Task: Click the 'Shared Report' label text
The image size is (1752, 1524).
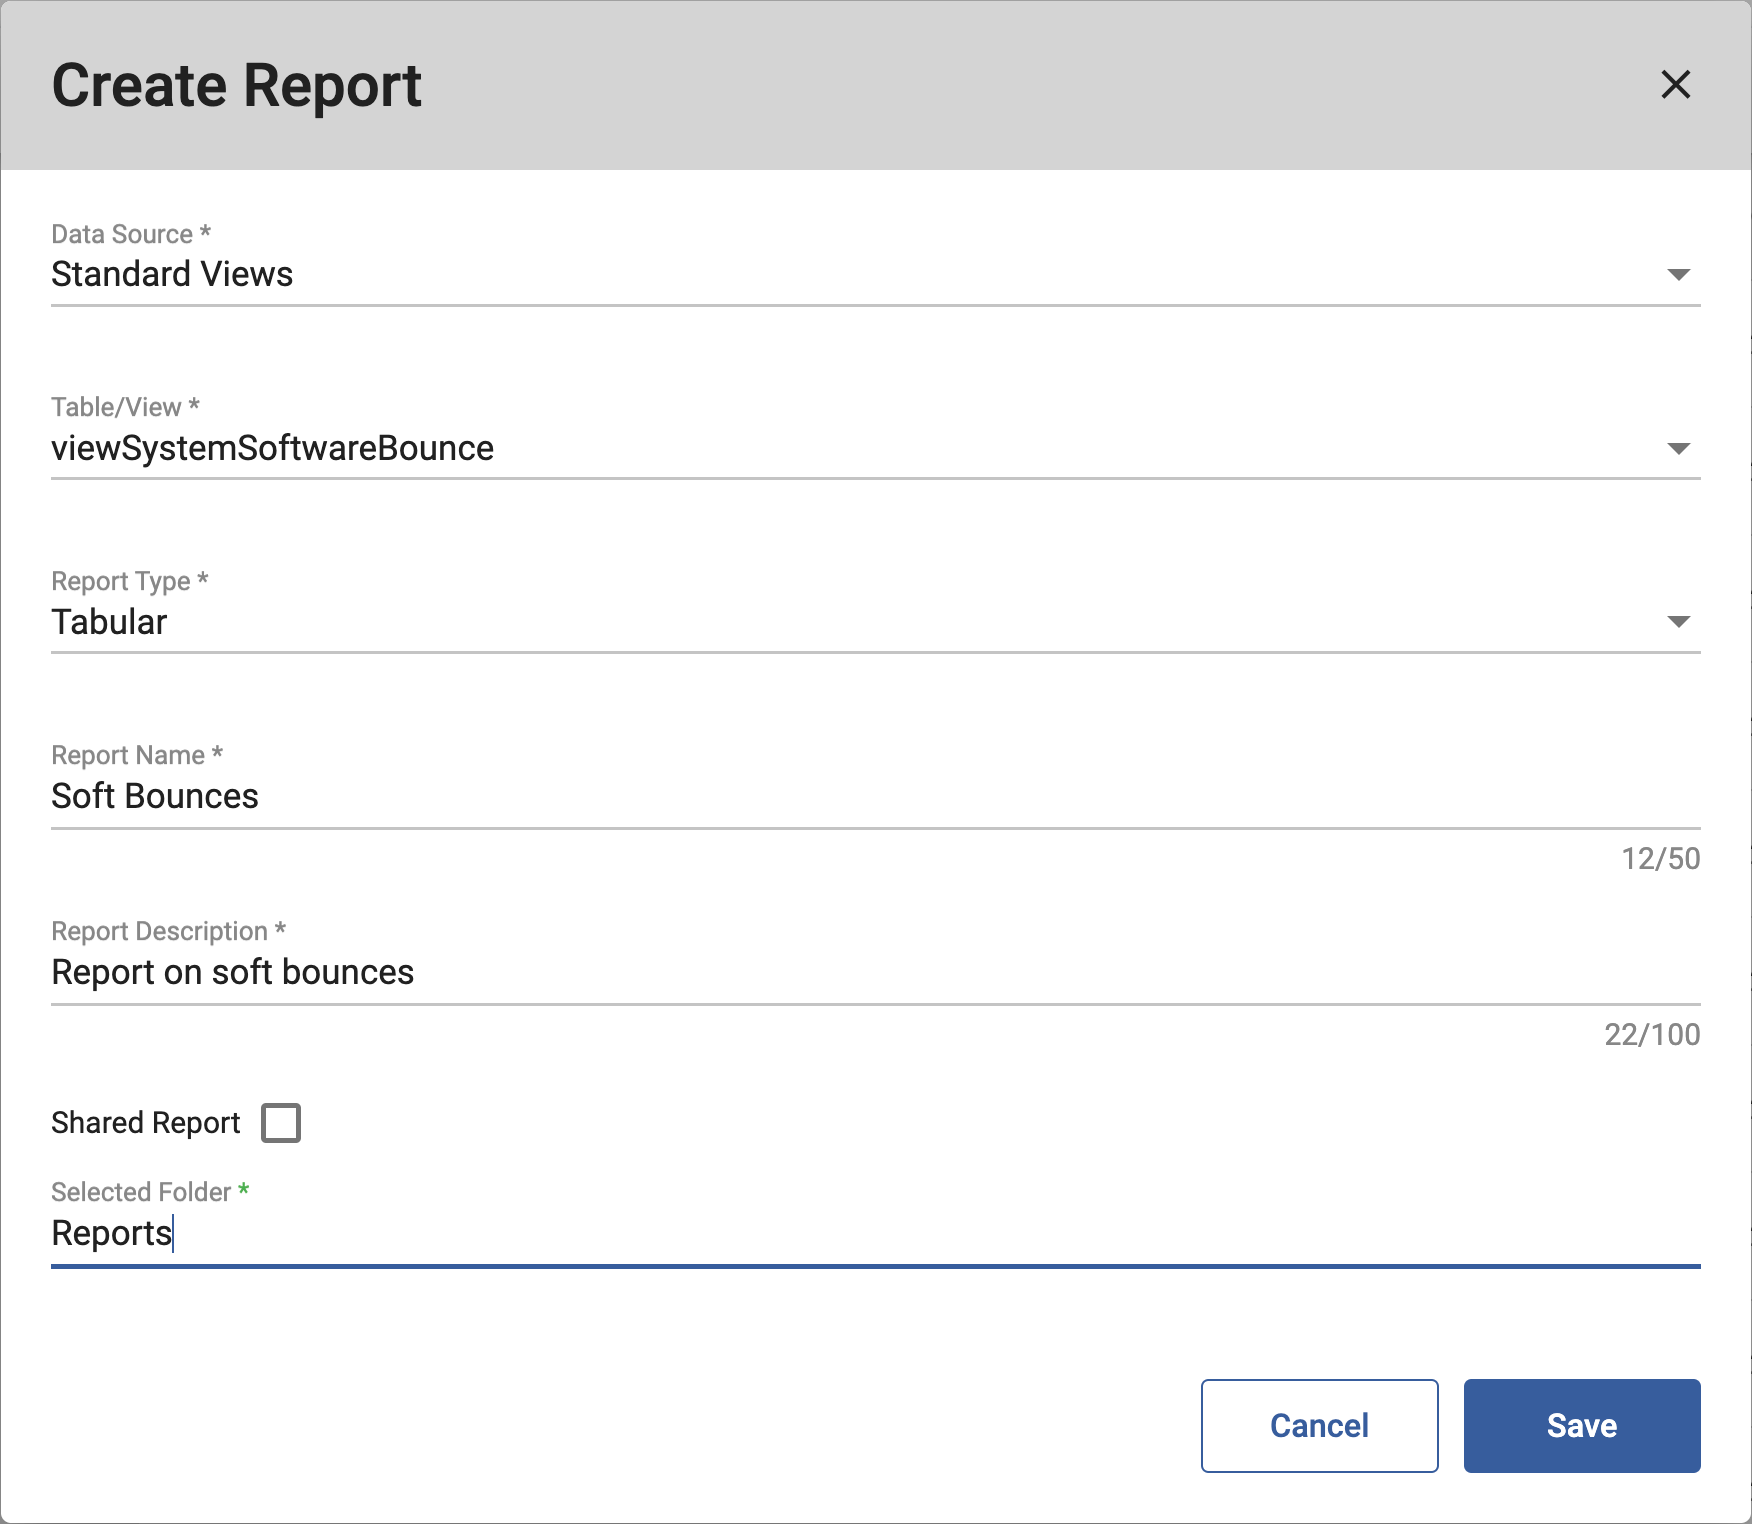Action: 146,1123
